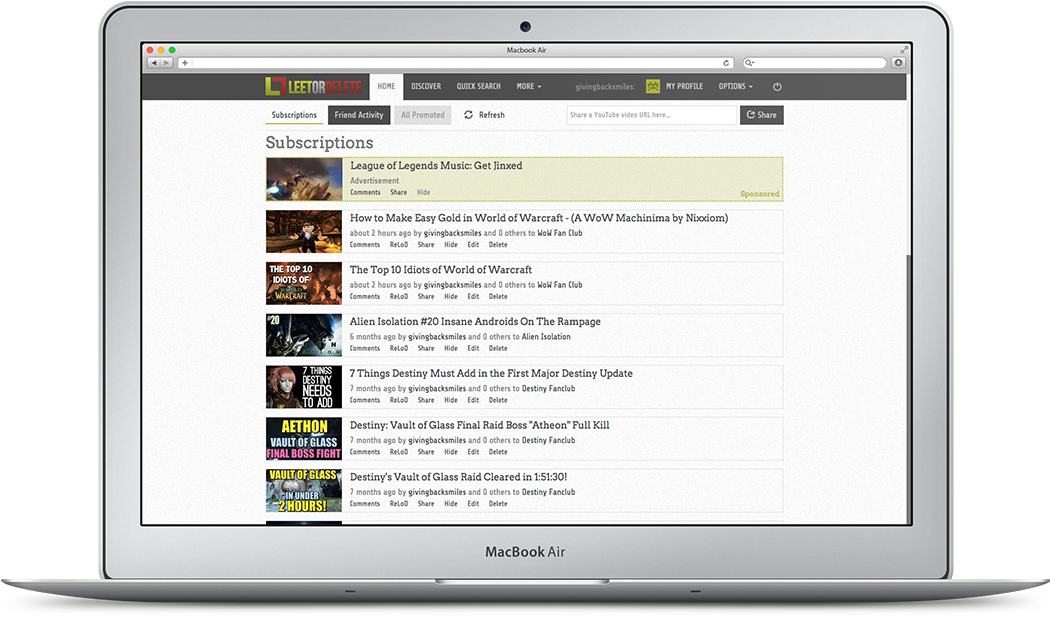Open Destiny's Vault of Glass Raid Cleared title
Screen dimensions: 1050x620
click(x=458, y=477)
